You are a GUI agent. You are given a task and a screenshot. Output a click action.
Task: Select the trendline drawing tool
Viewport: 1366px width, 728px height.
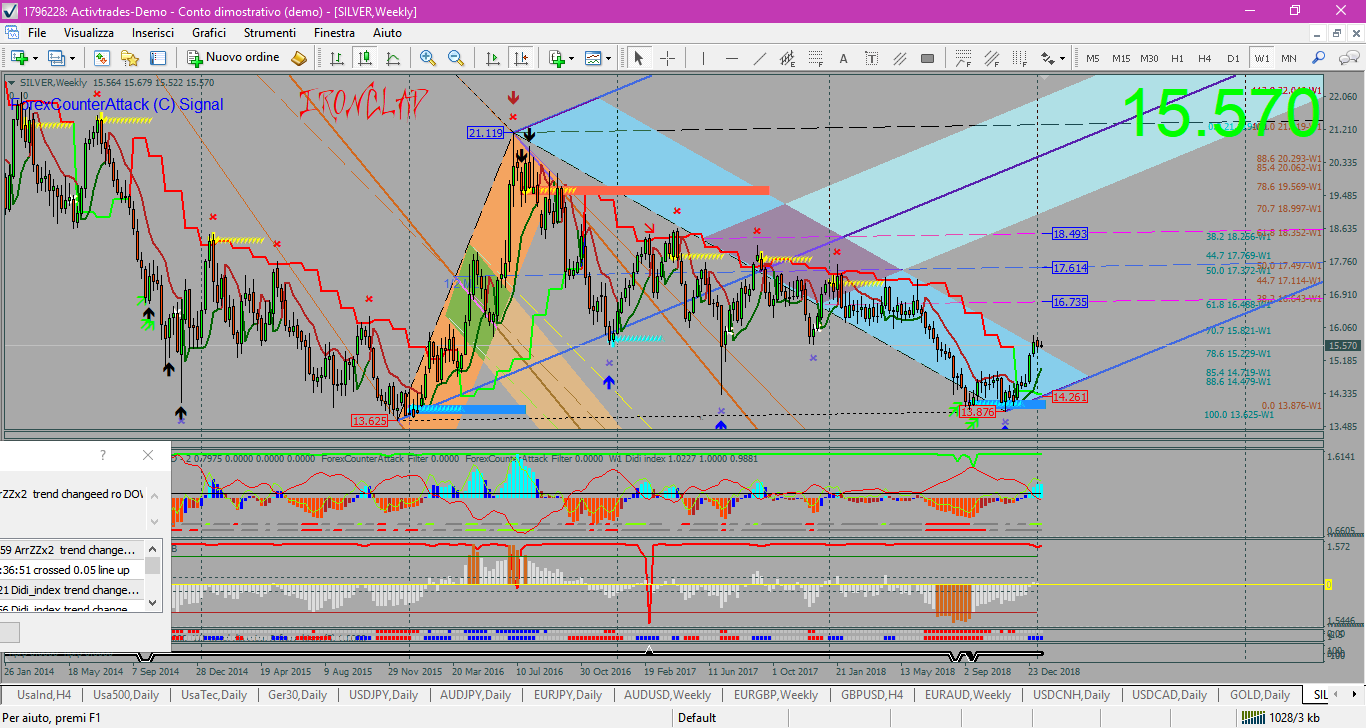pyautogui.click(x=760, y=58)
